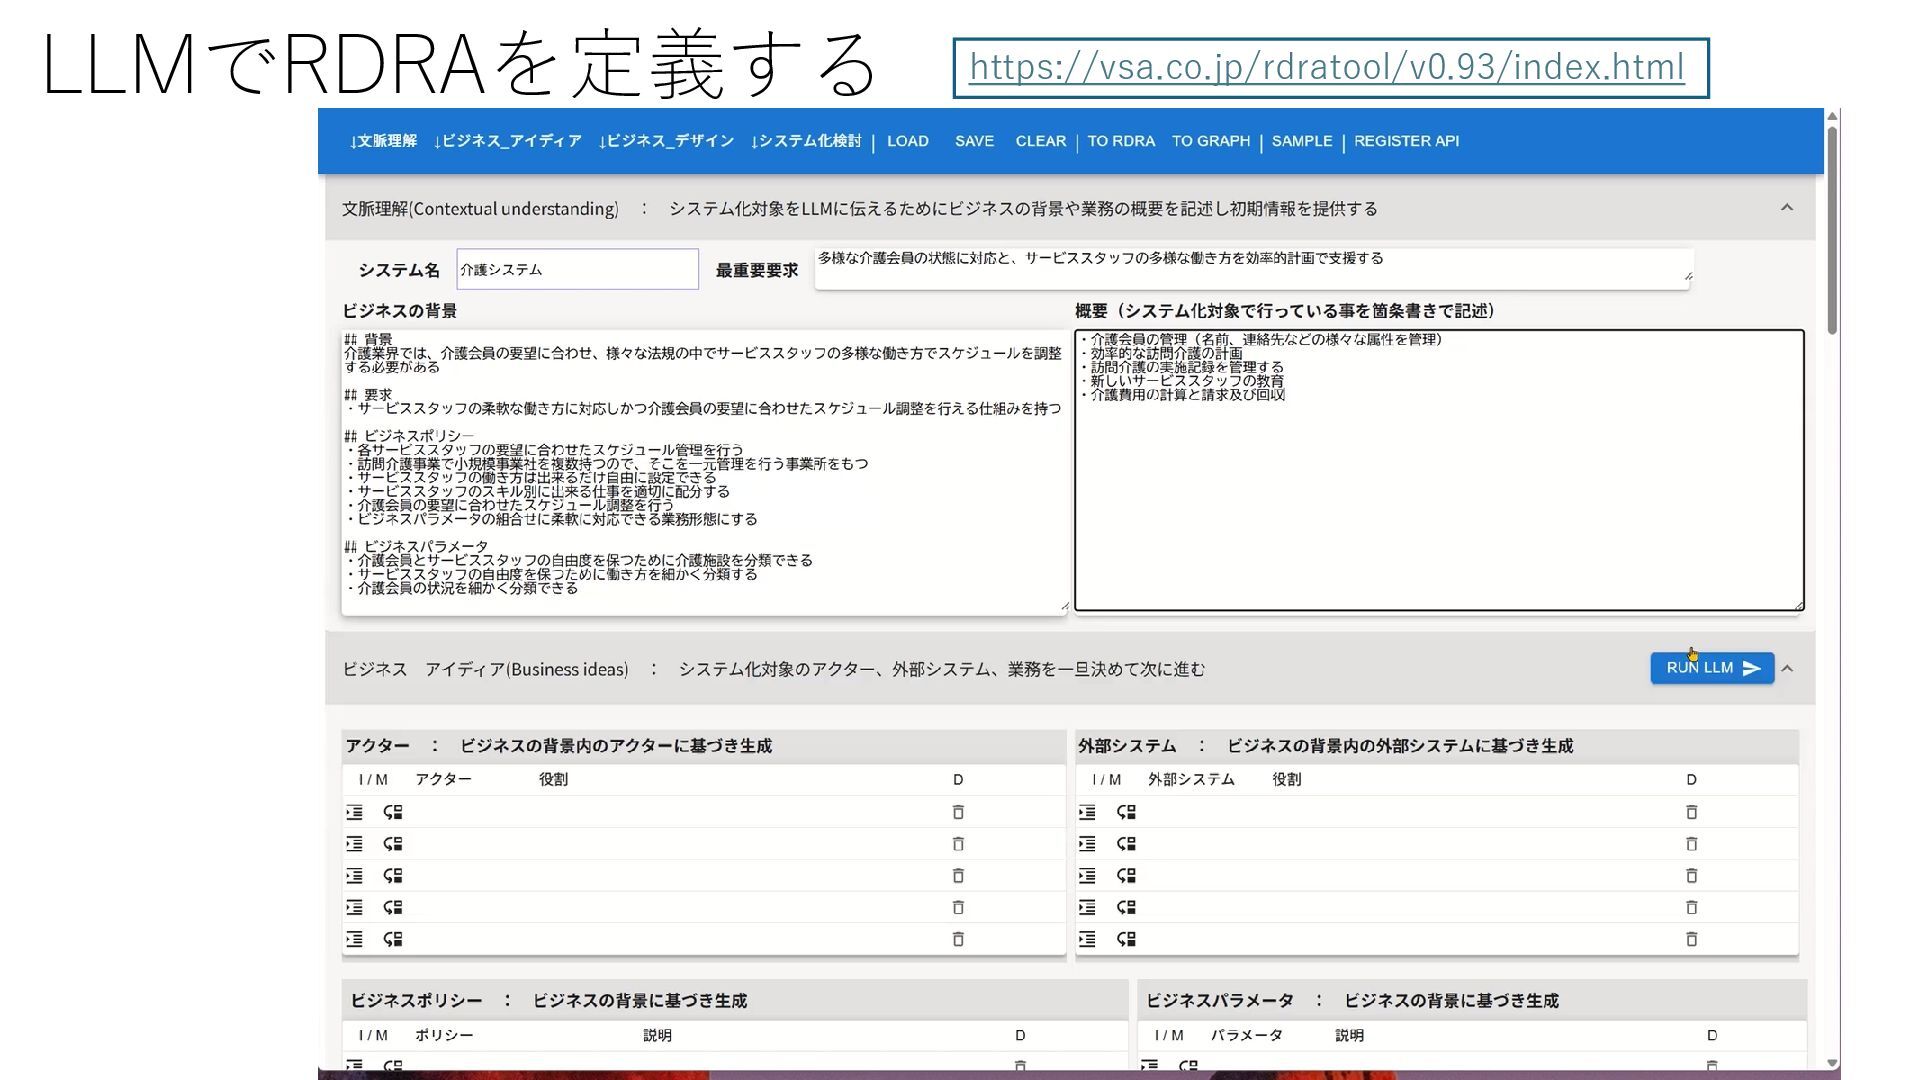Click insert-row icon in second 外部システム row

(1087, 844)
